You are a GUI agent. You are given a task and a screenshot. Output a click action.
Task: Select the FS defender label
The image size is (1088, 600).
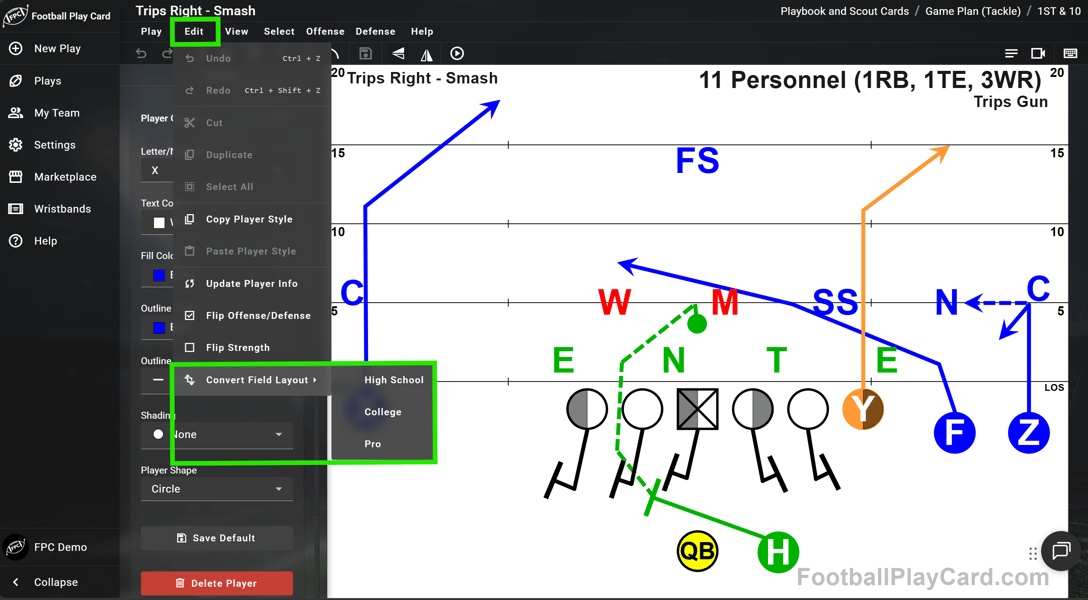point(697,161)
